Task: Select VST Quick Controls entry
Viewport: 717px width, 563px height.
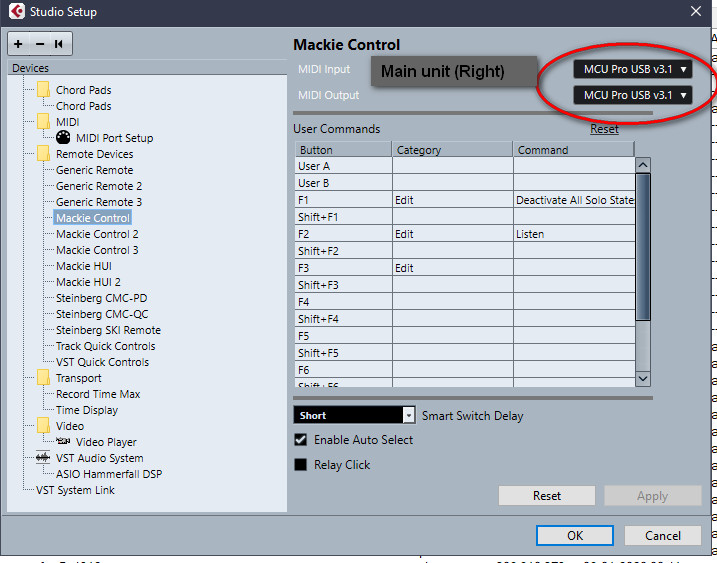Action: (x=102, y=362)
